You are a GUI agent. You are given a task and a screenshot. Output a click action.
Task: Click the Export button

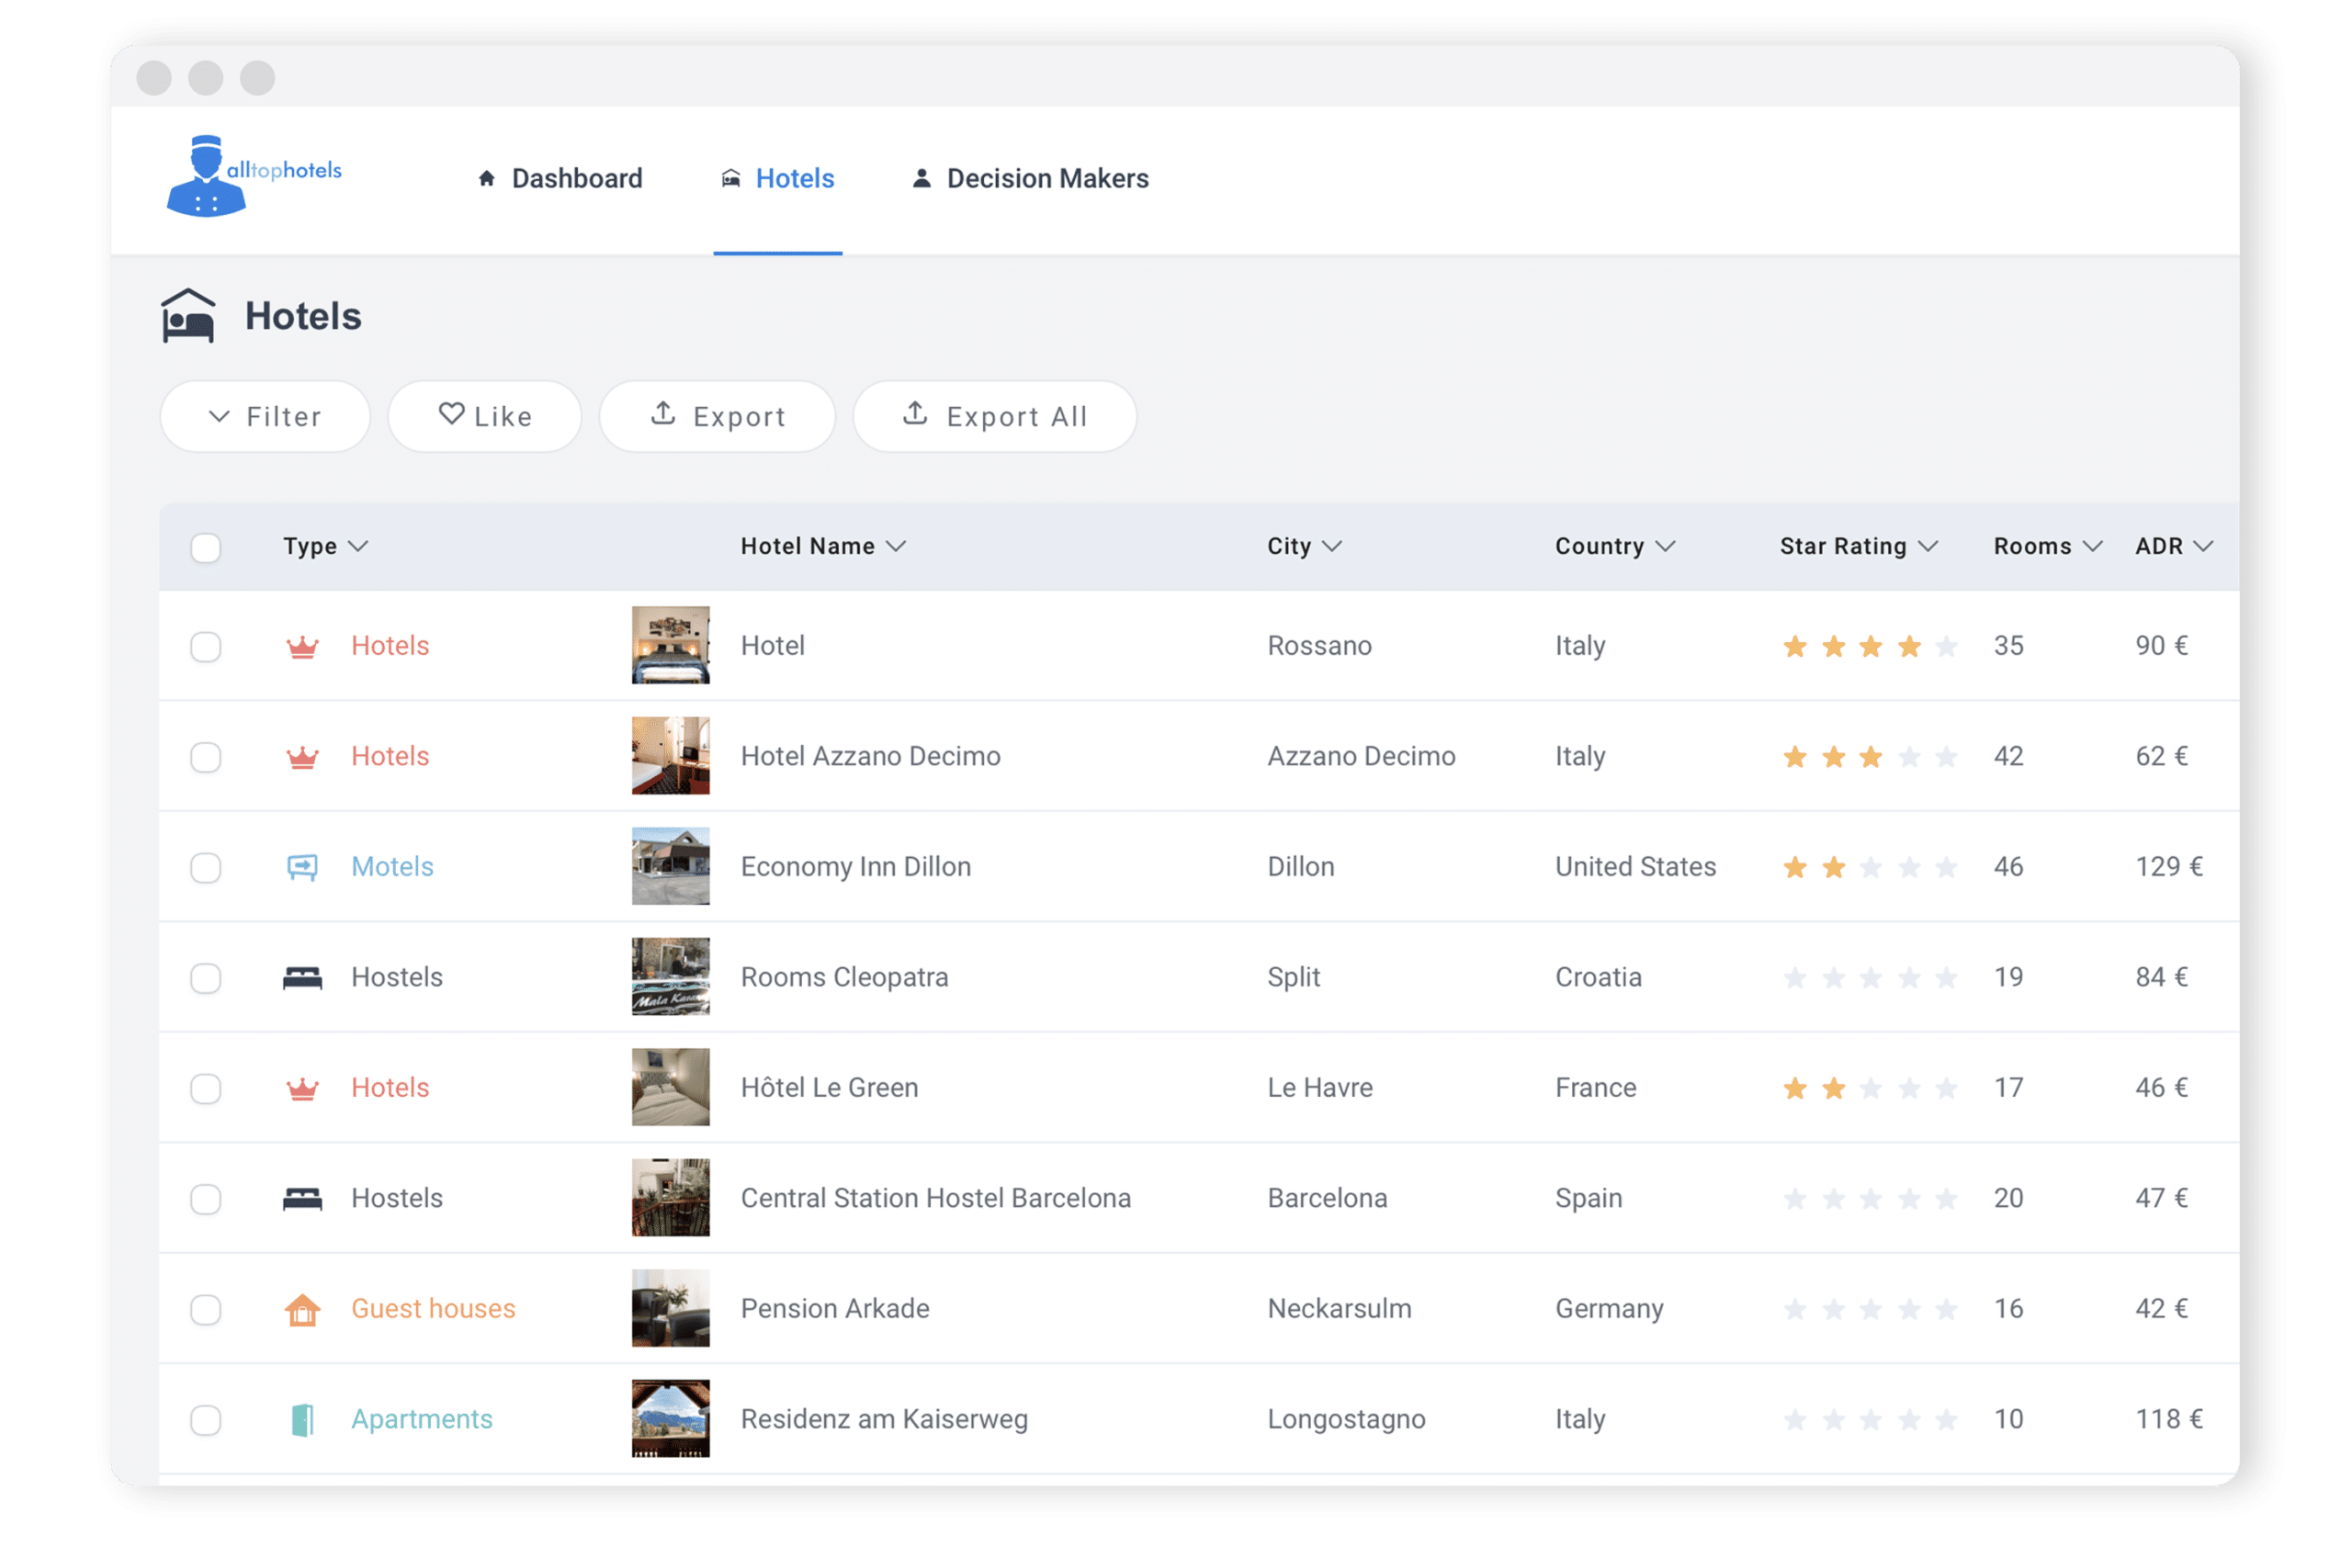click(x=717, y=416)
